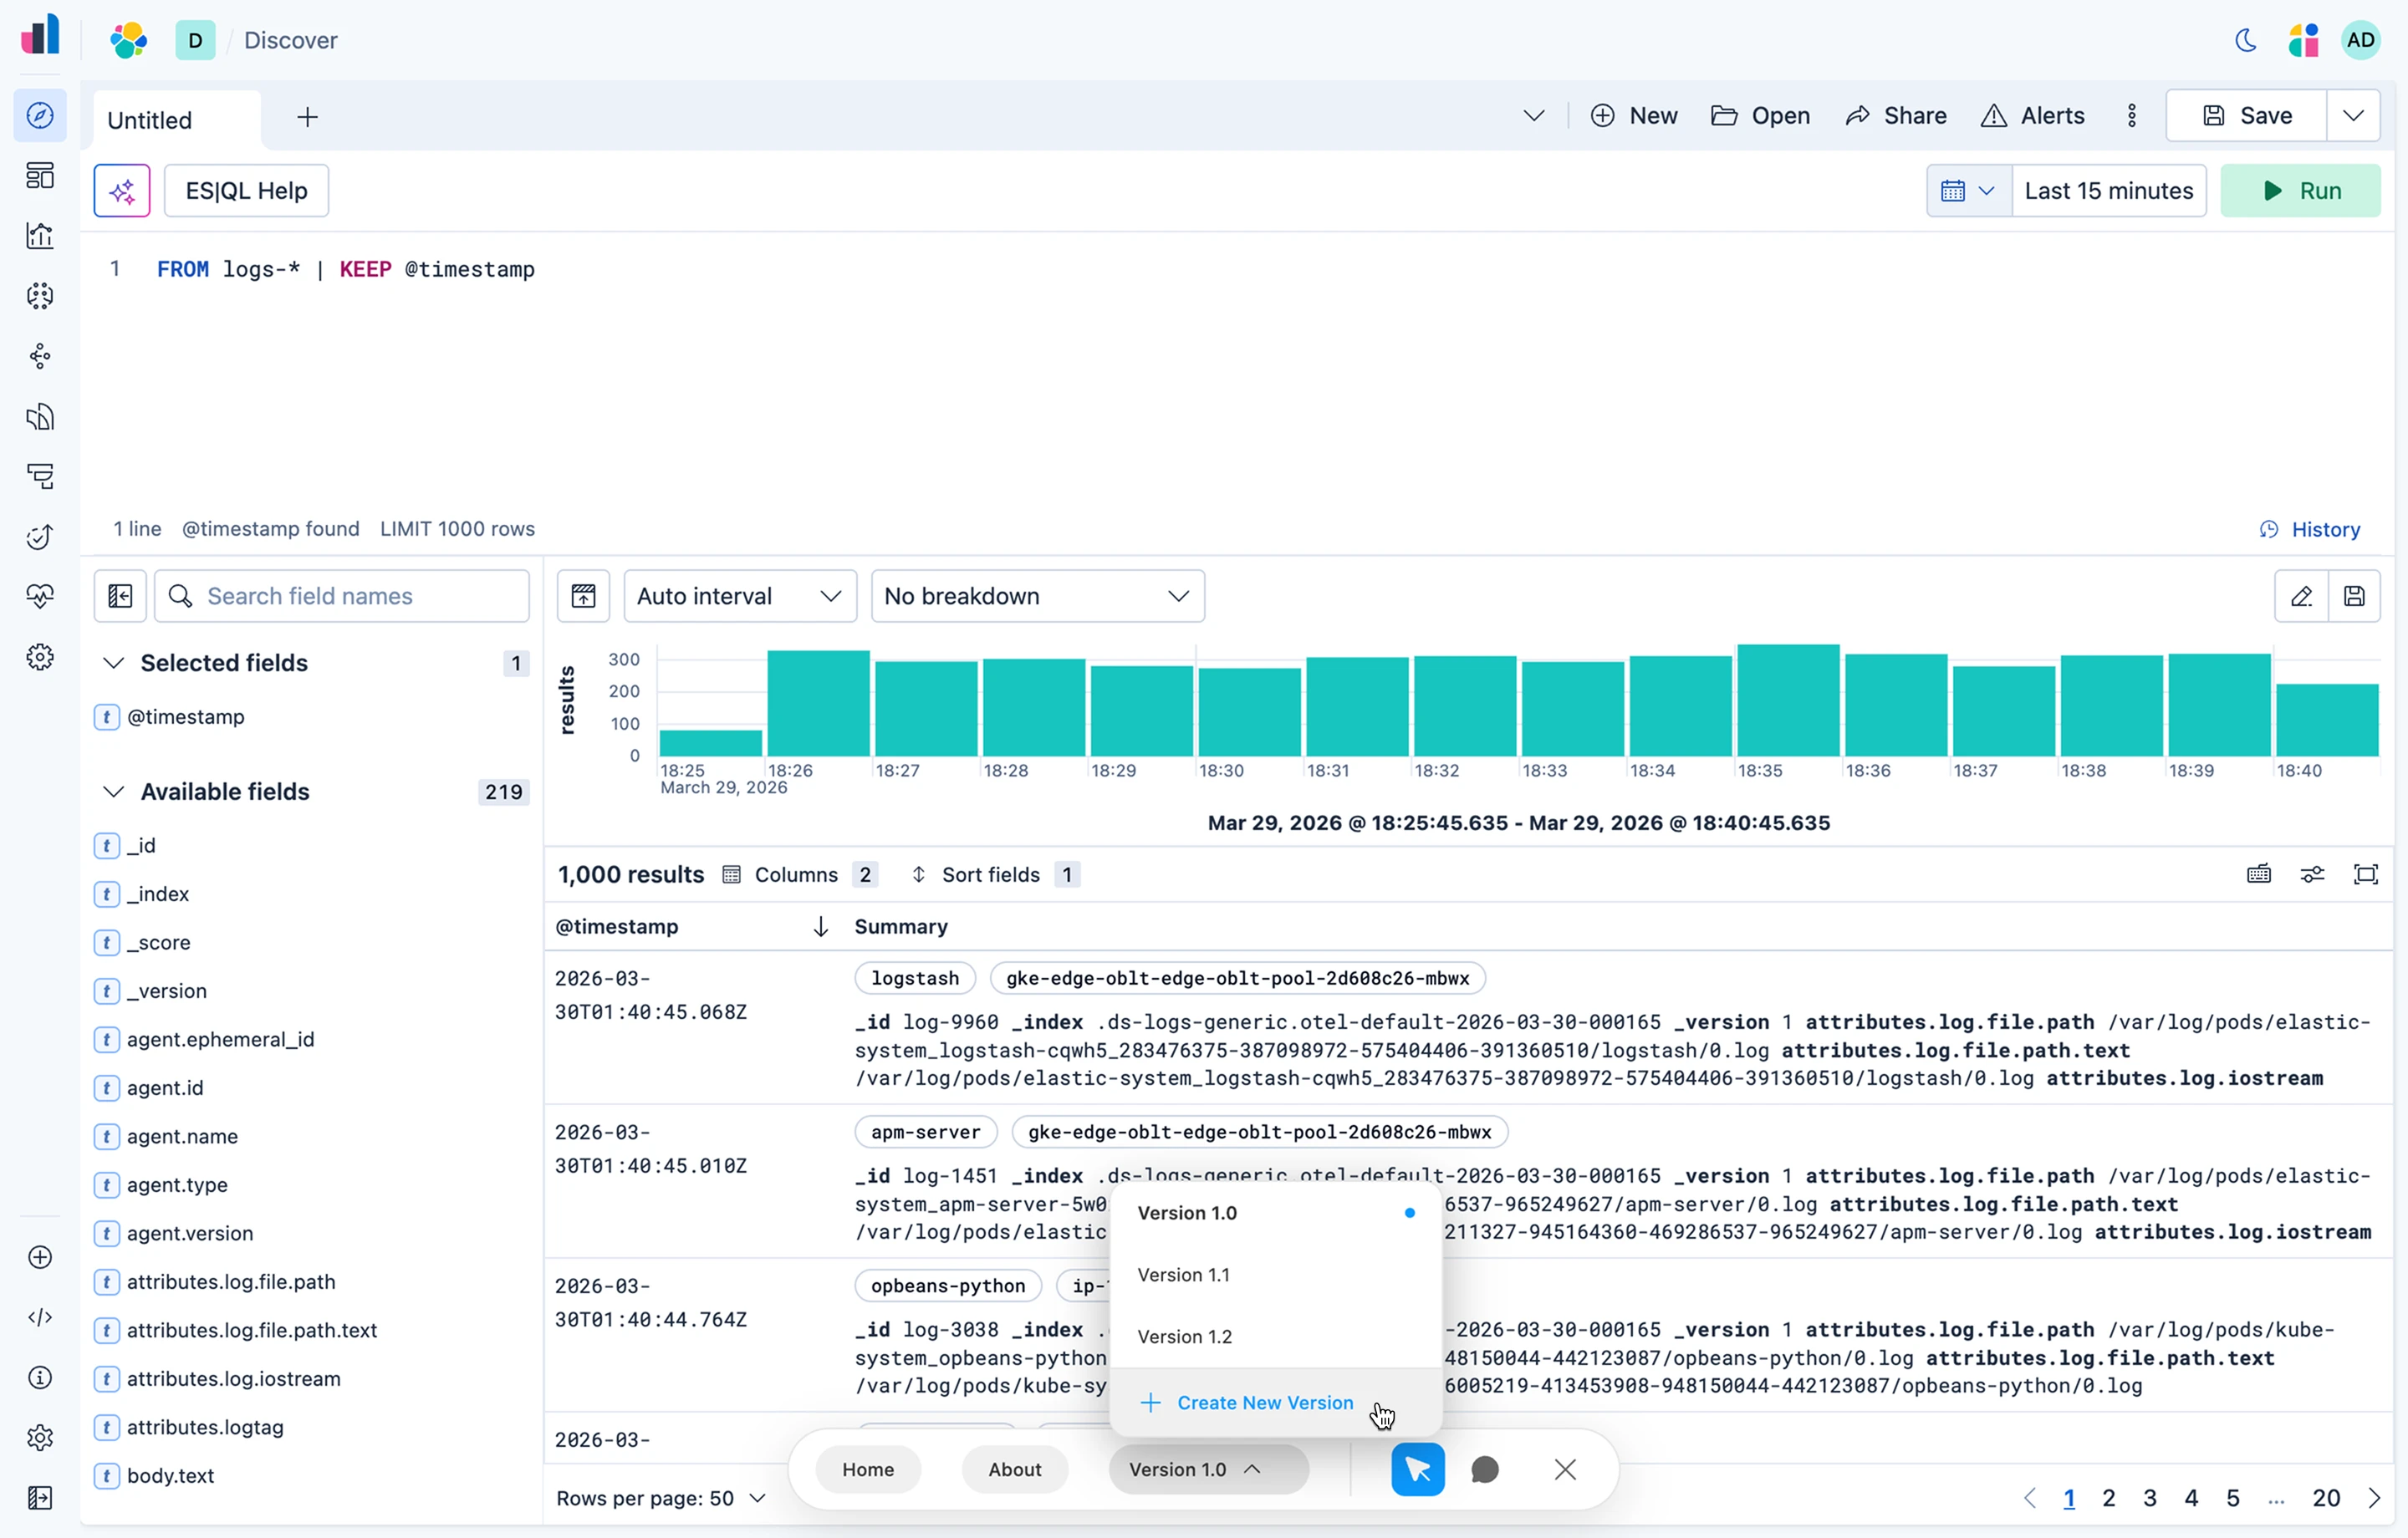Click New in the top menu
The width and height of the screenshot is (2408, 1538).
pos(1634,116)
